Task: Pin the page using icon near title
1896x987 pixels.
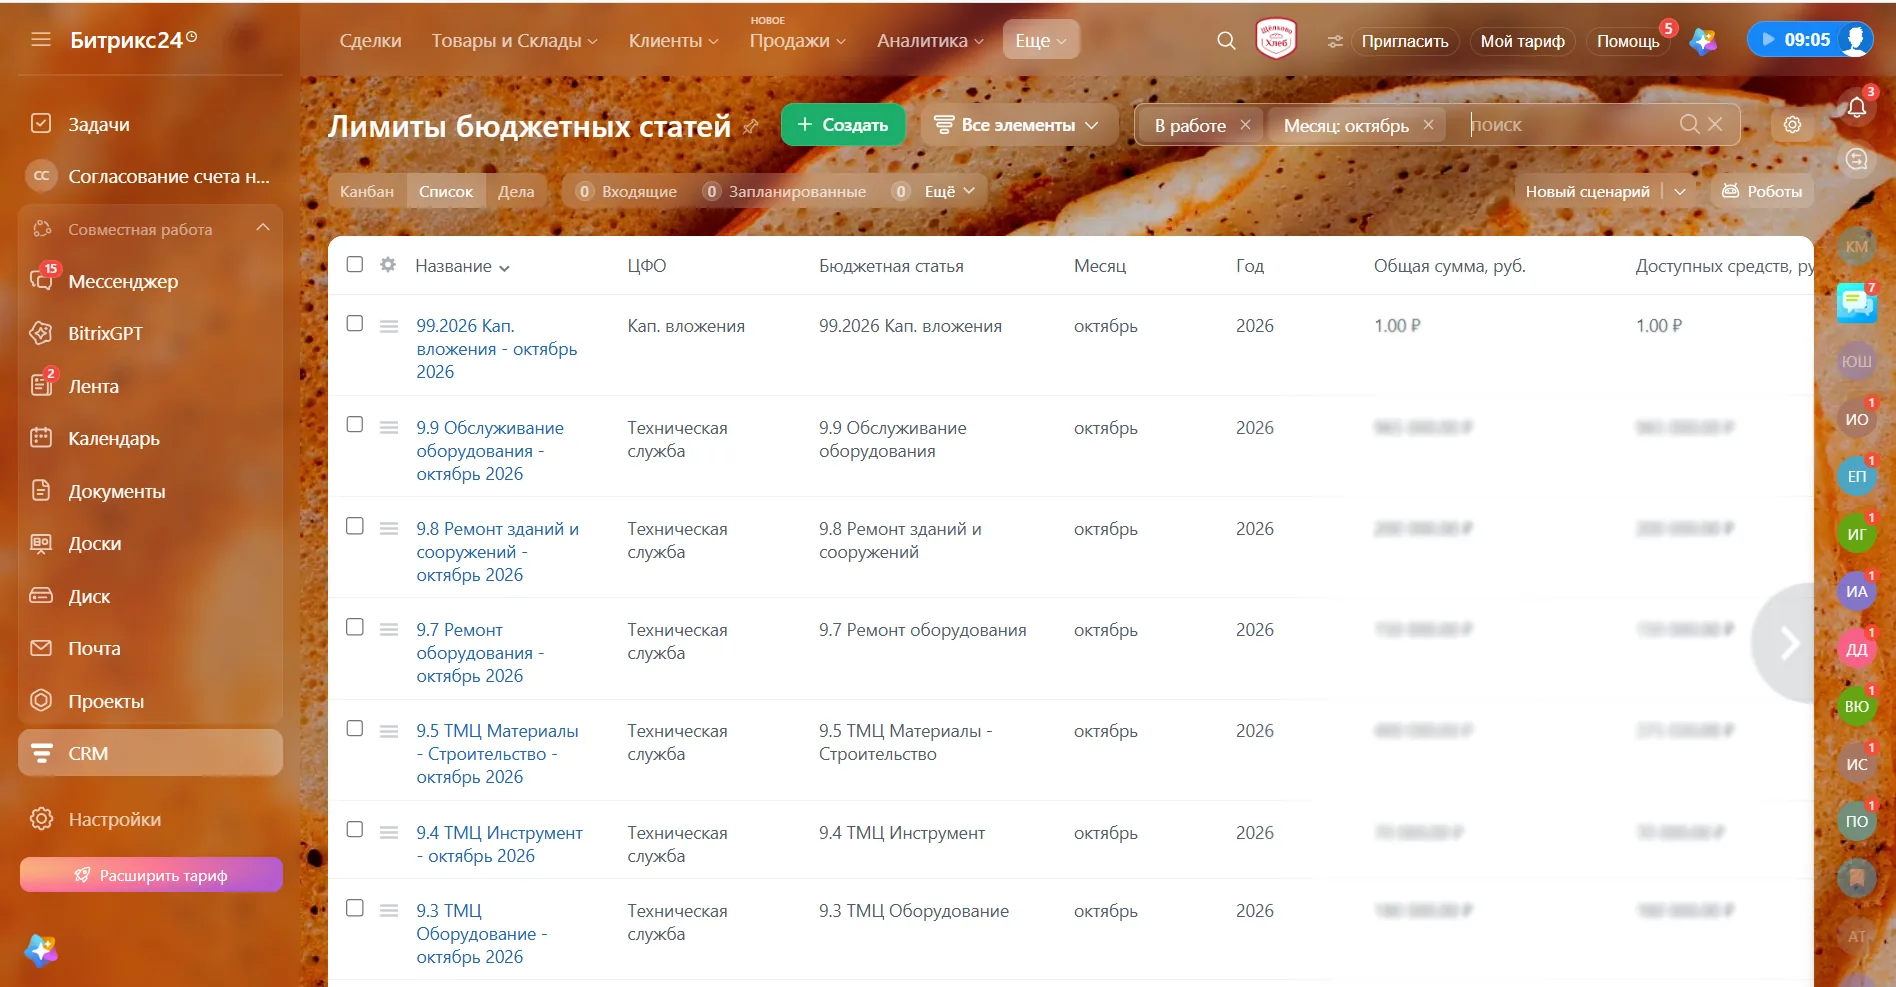Action: (751, 127)
